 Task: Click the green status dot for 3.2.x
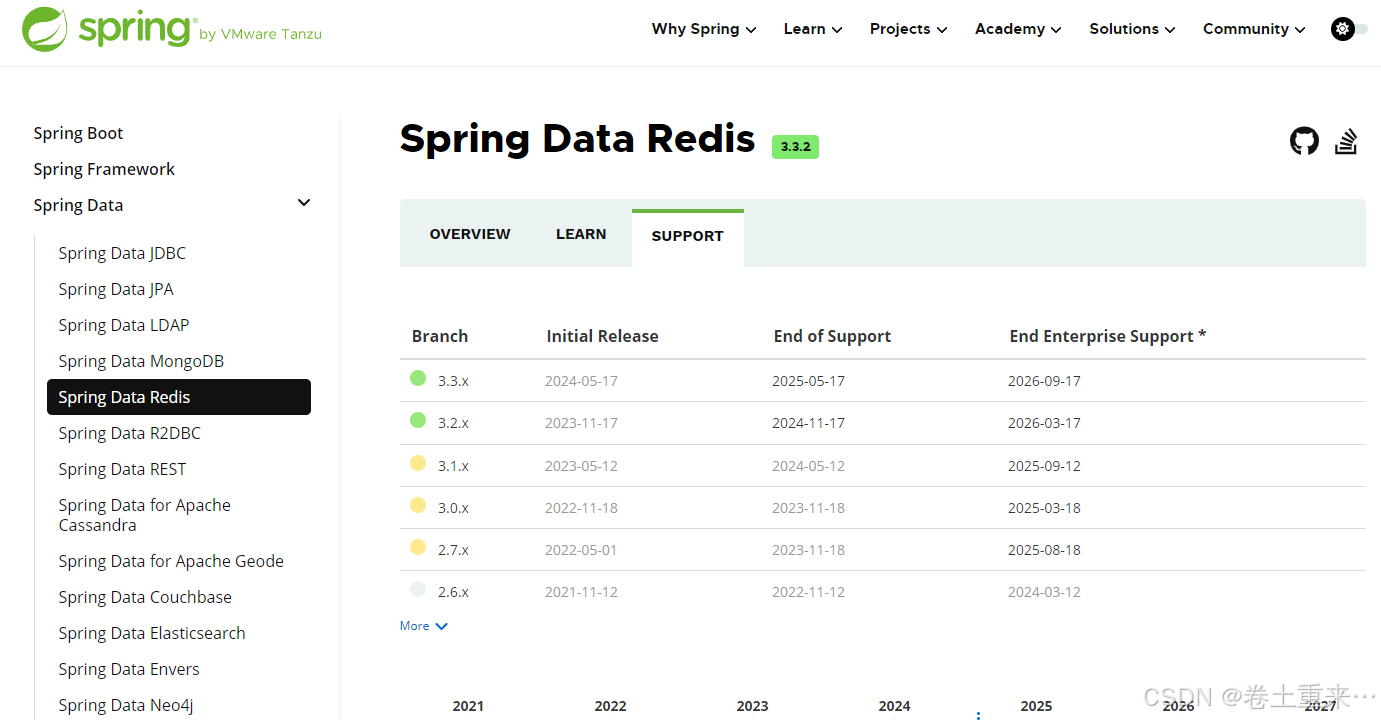point(418,420)
